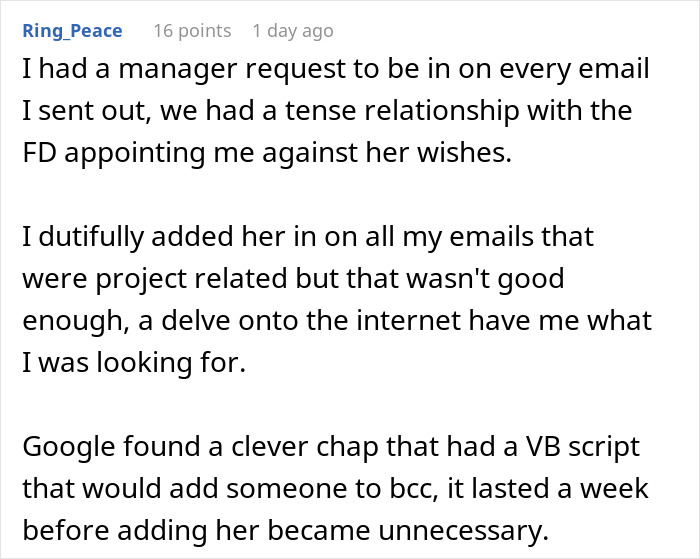Click the word 'dutifully' in the second paragraph
Viewport: 700px width, 559px height.
coord(91,236)
